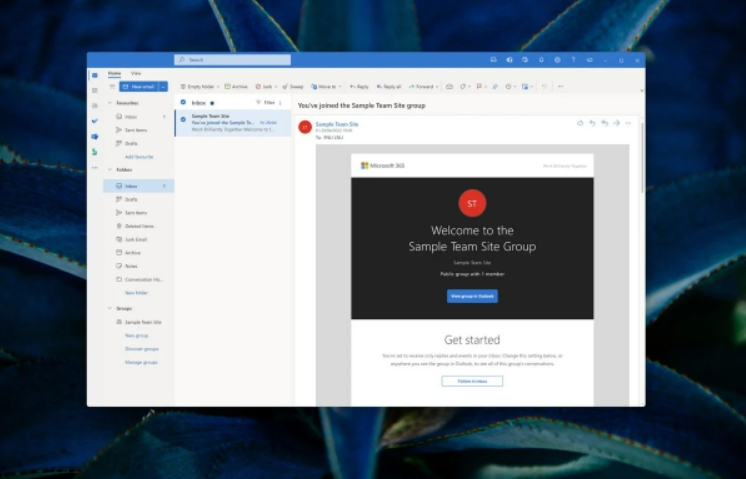Open the Notes folder
This screenshot has height=479, width=746.
139,266
